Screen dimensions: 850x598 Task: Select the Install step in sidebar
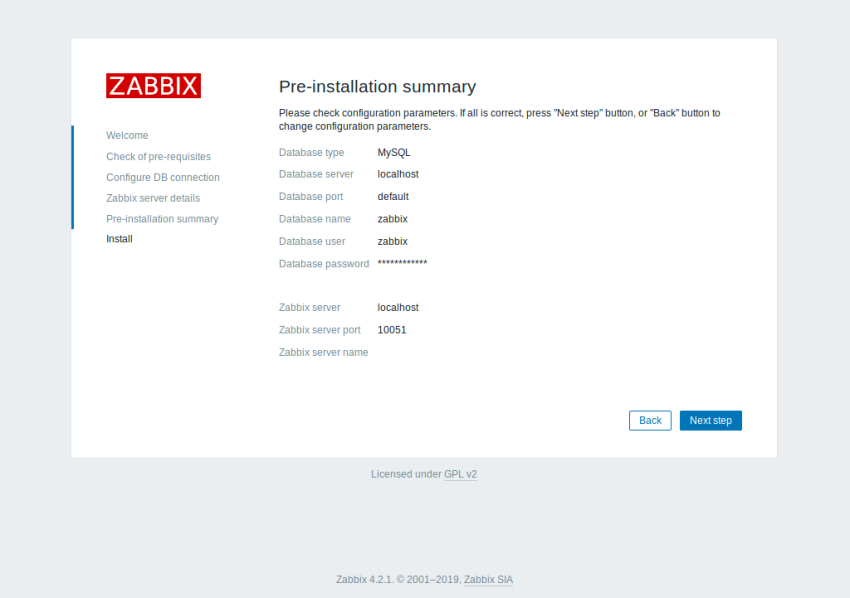tap(119, 239)
